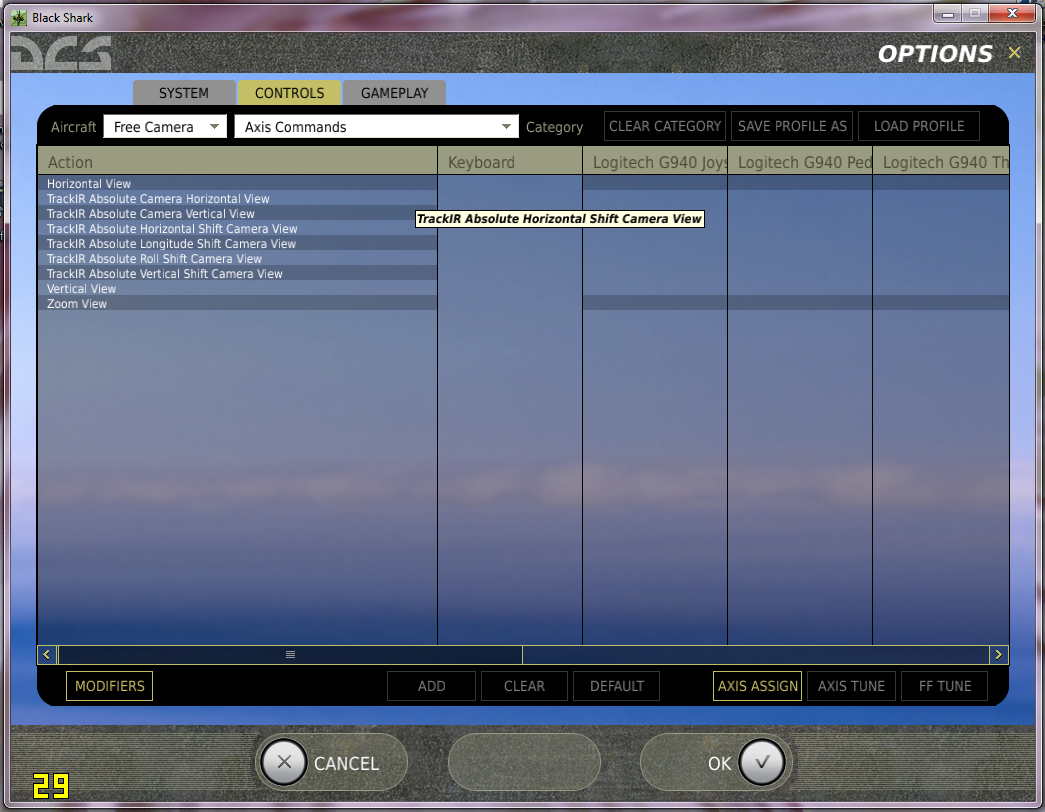Select the Zoom View action row
The width and height of the screenshot is (1045, 812).
click(x=237, y=303)
